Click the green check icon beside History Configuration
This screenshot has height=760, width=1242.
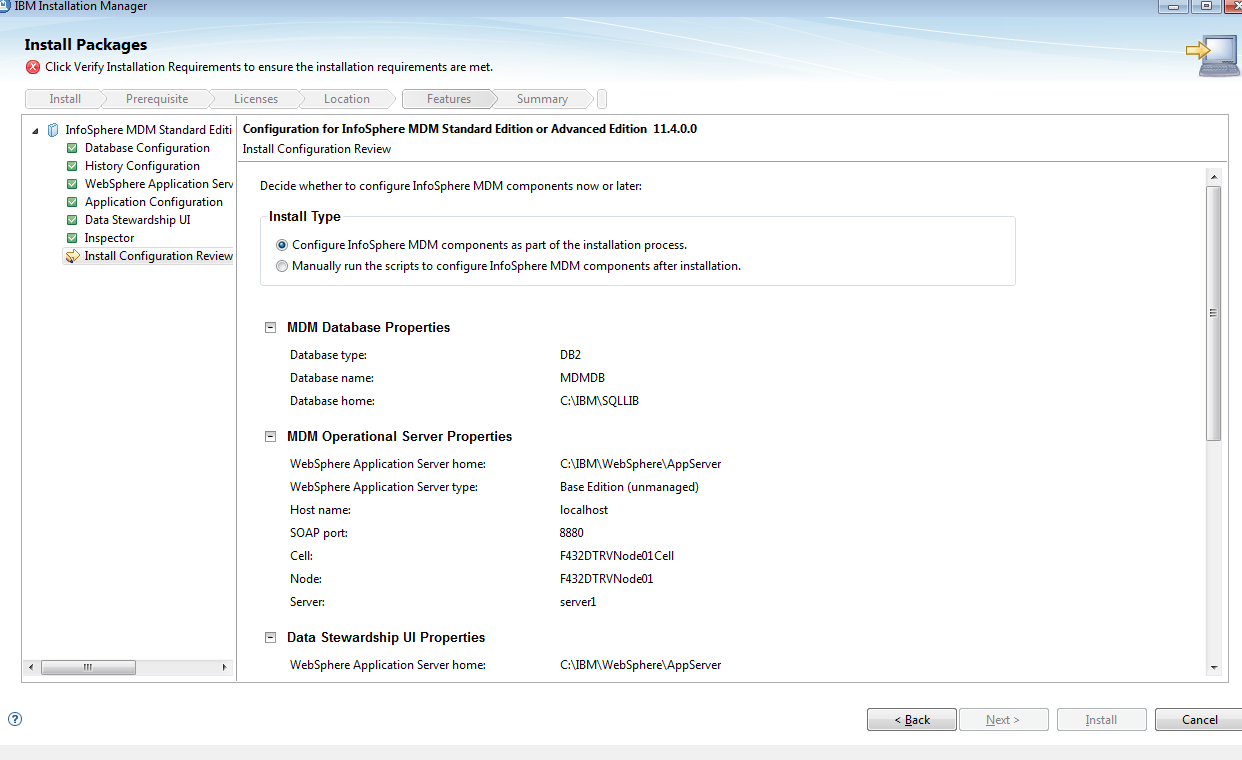tap(72, 166)
